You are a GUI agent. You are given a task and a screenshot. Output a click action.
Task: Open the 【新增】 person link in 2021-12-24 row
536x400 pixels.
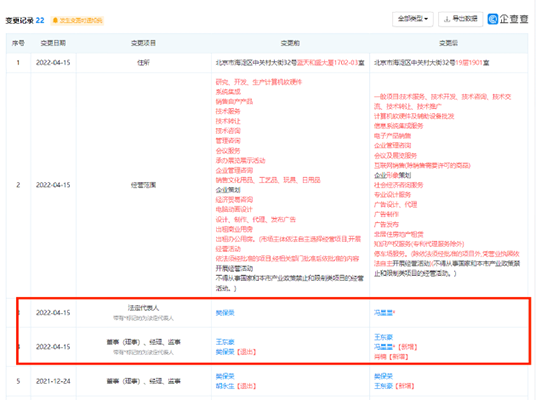tap(383, 386)
